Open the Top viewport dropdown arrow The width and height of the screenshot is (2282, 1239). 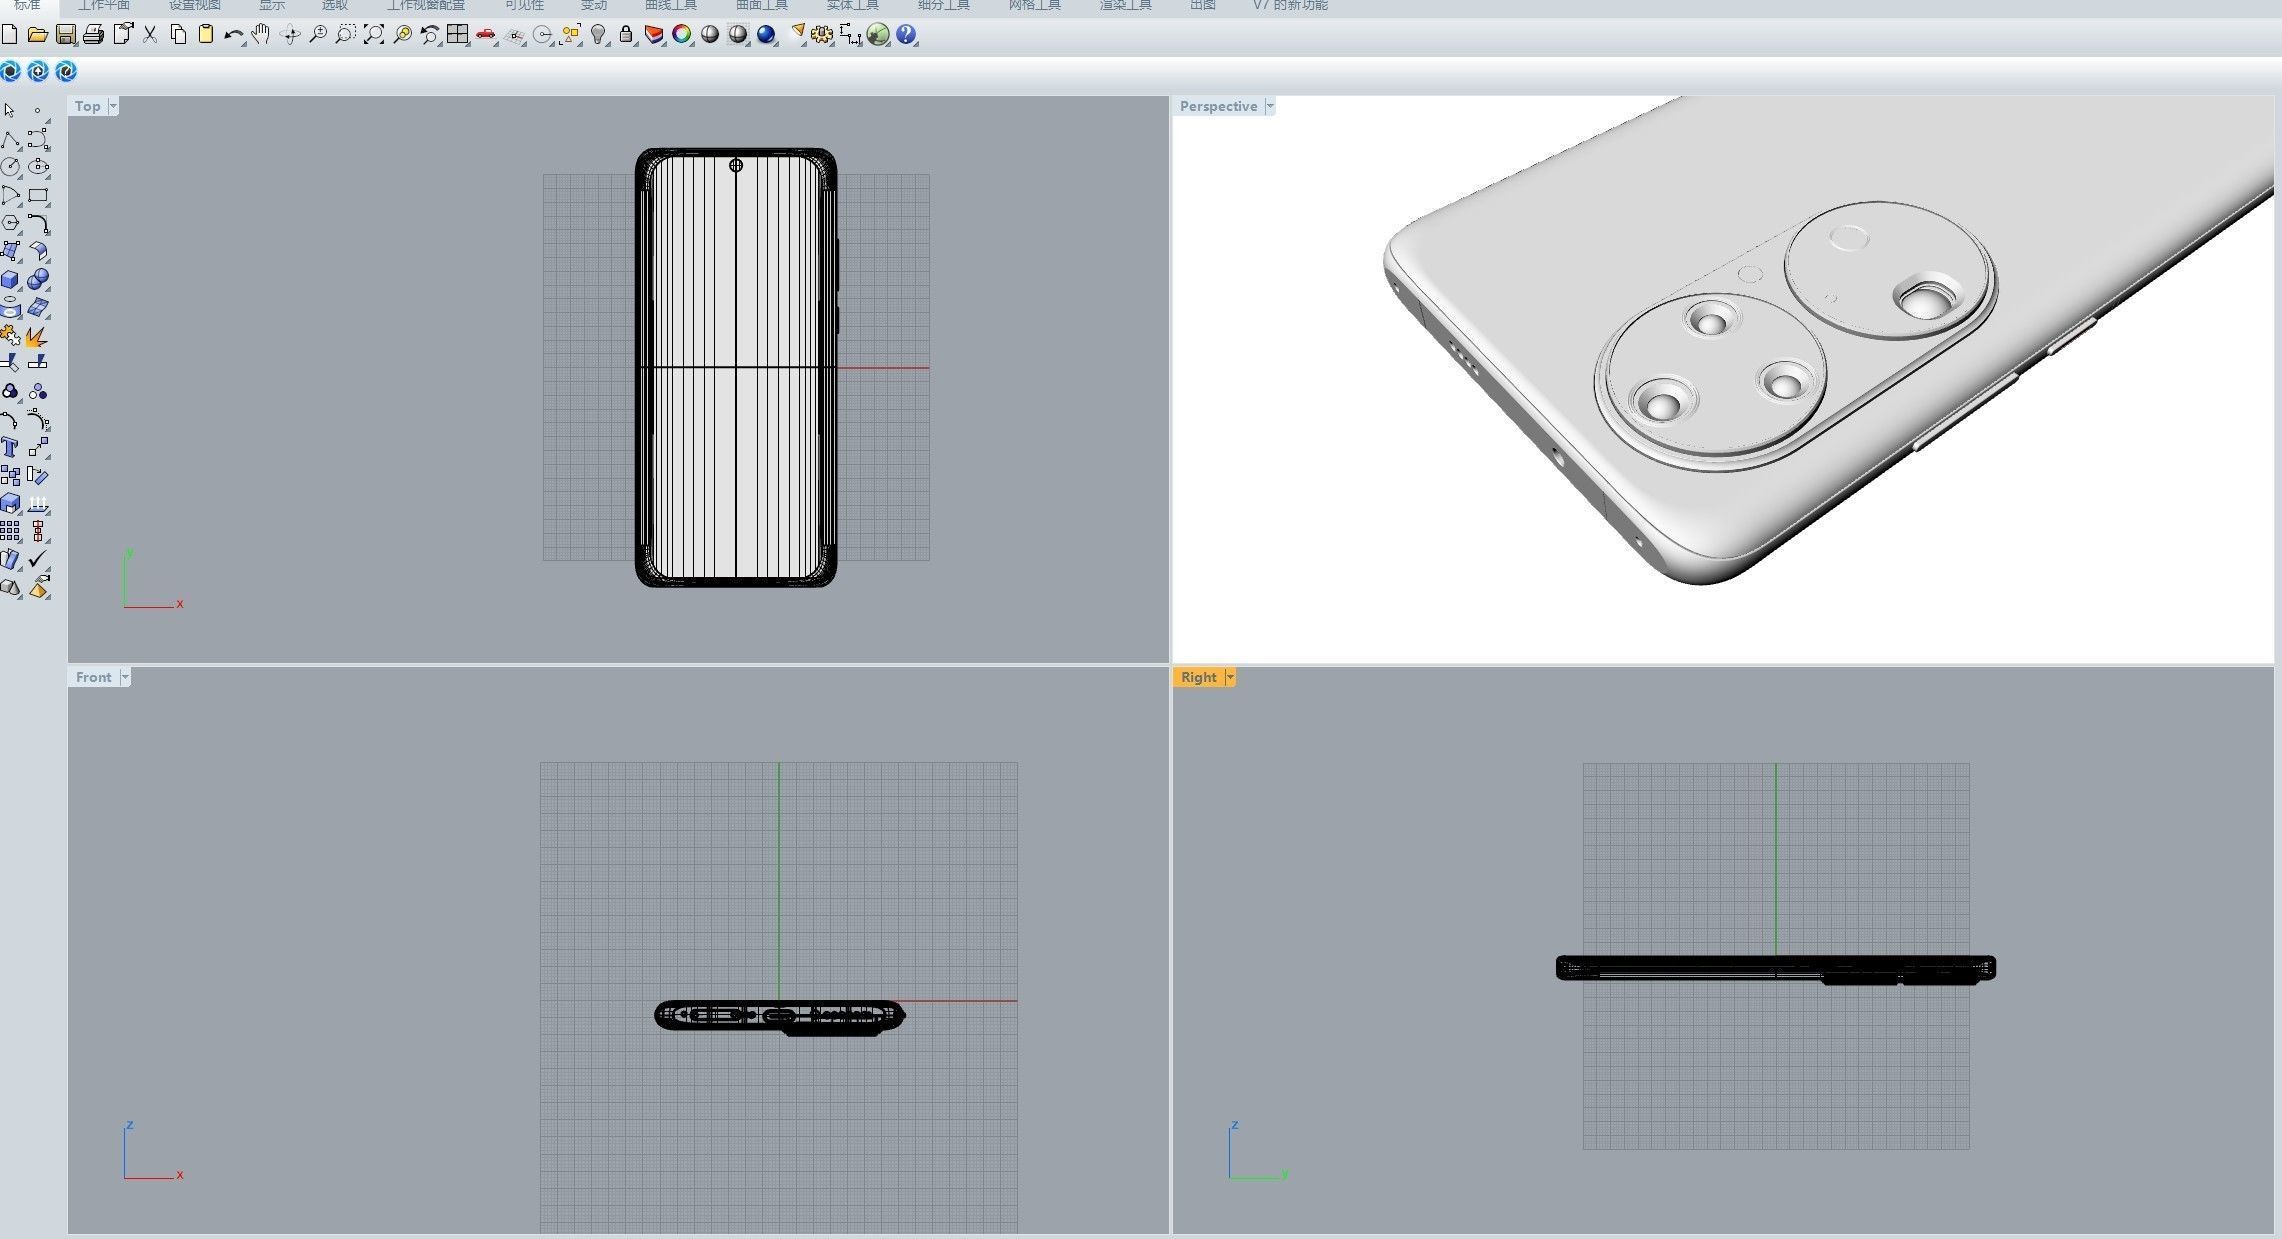[113, 106]
